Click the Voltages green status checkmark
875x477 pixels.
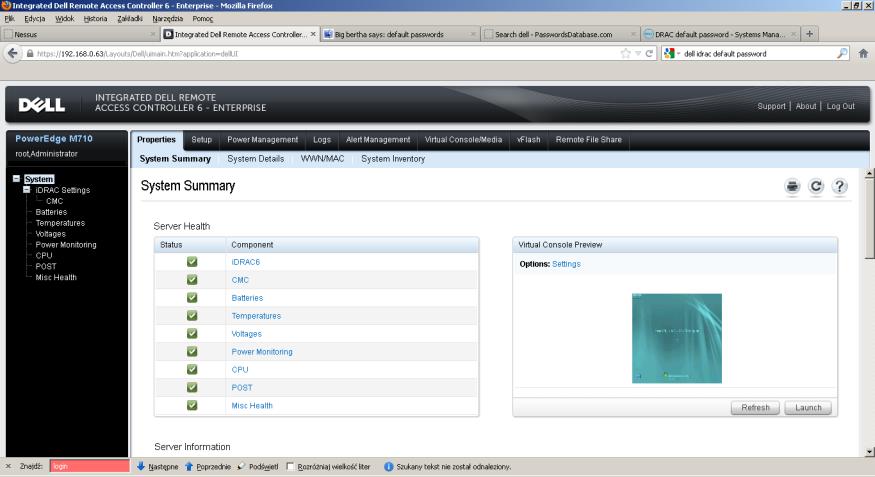[x=192, y=334]
